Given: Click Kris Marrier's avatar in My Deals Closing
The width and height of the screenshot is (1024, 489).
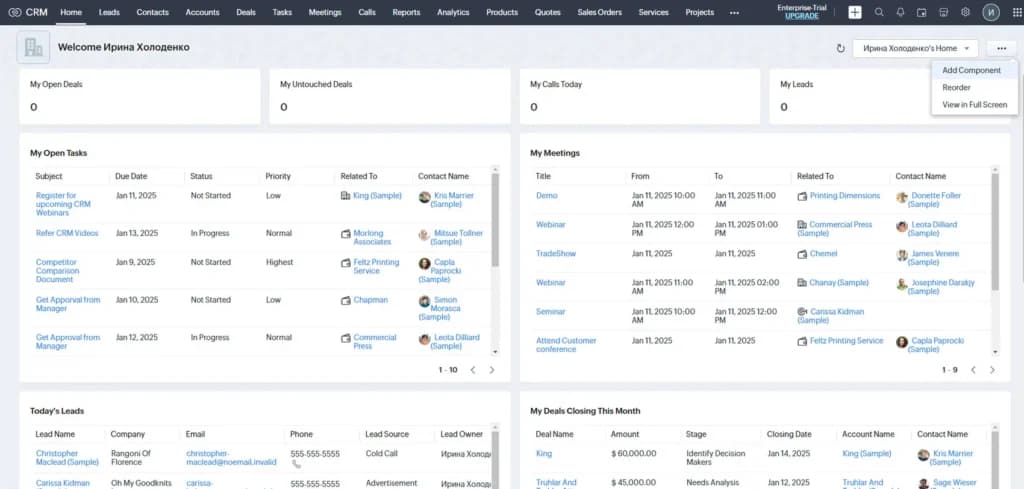Looking at the screenshot, I should 923,455.
